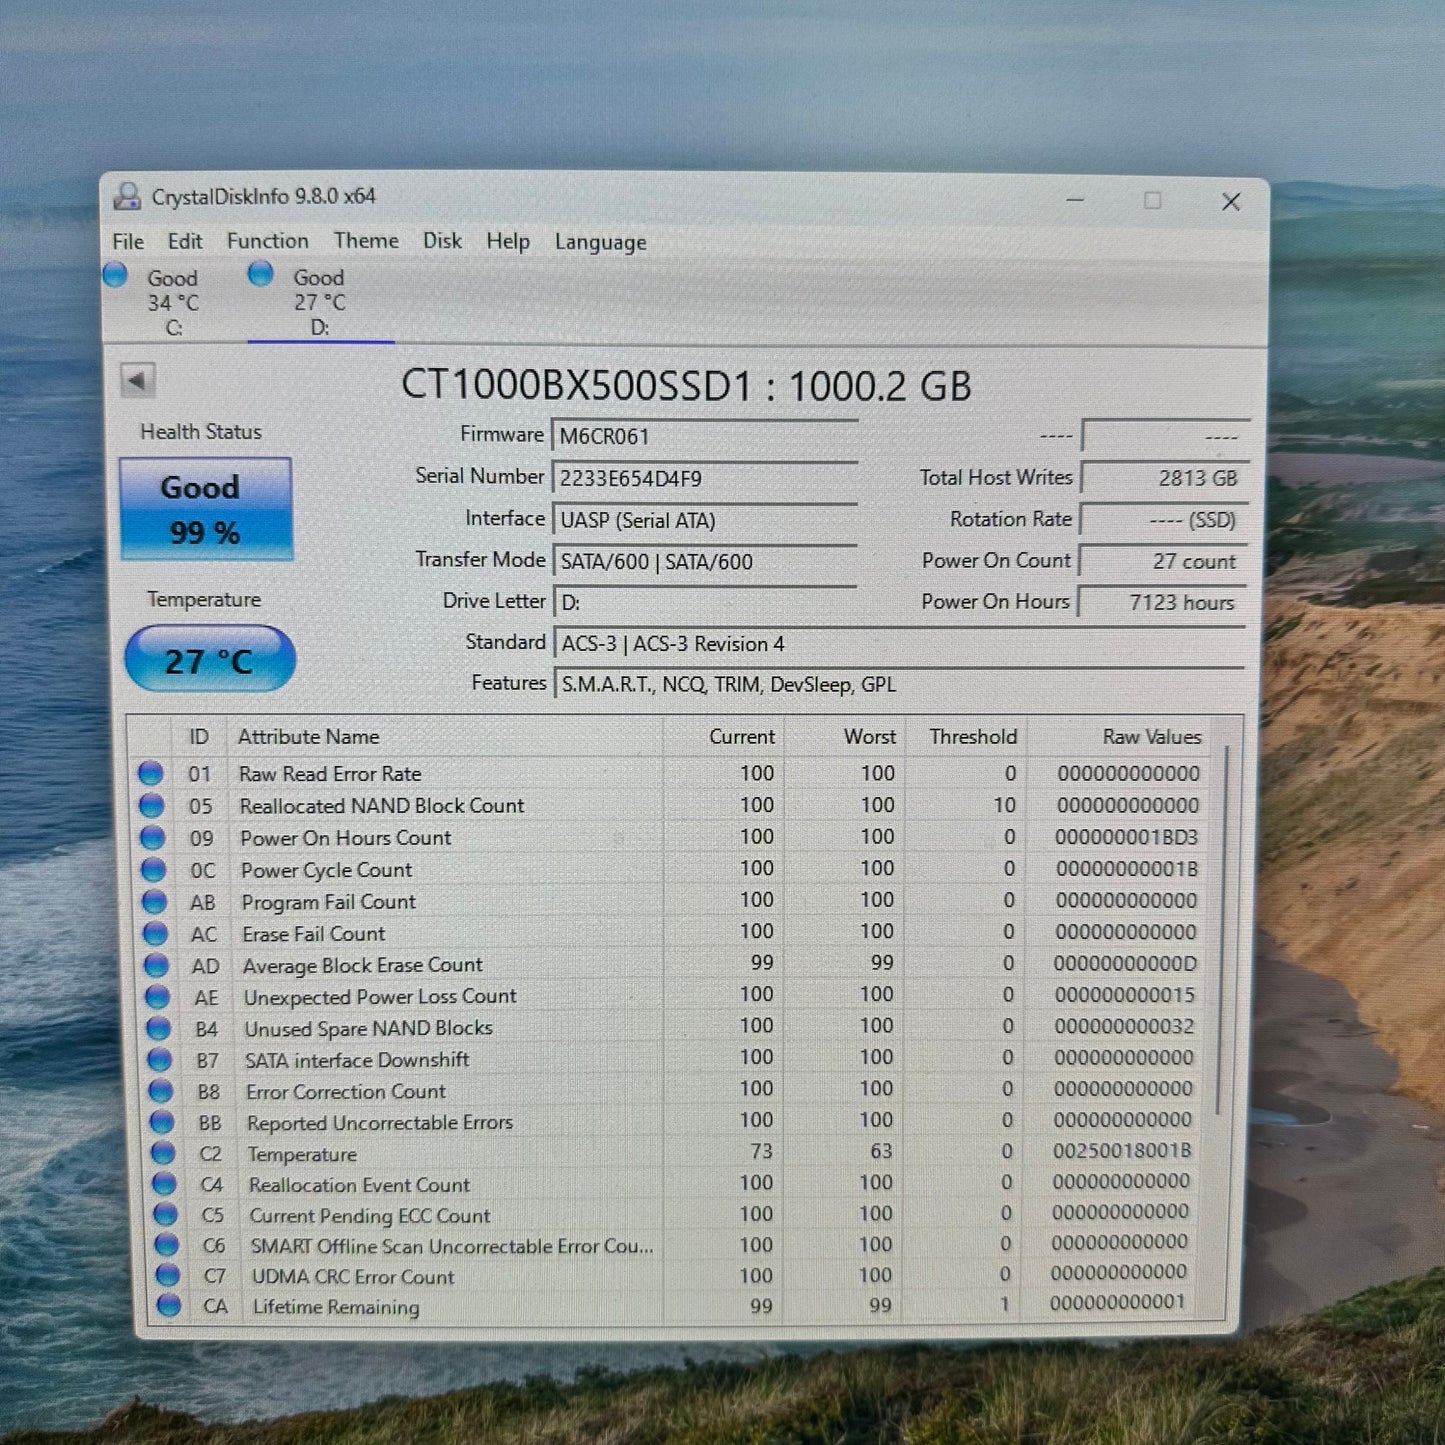Click the Threshold column header
The width and height of the screenshot is (1445, 1445).
click(966, 737)
